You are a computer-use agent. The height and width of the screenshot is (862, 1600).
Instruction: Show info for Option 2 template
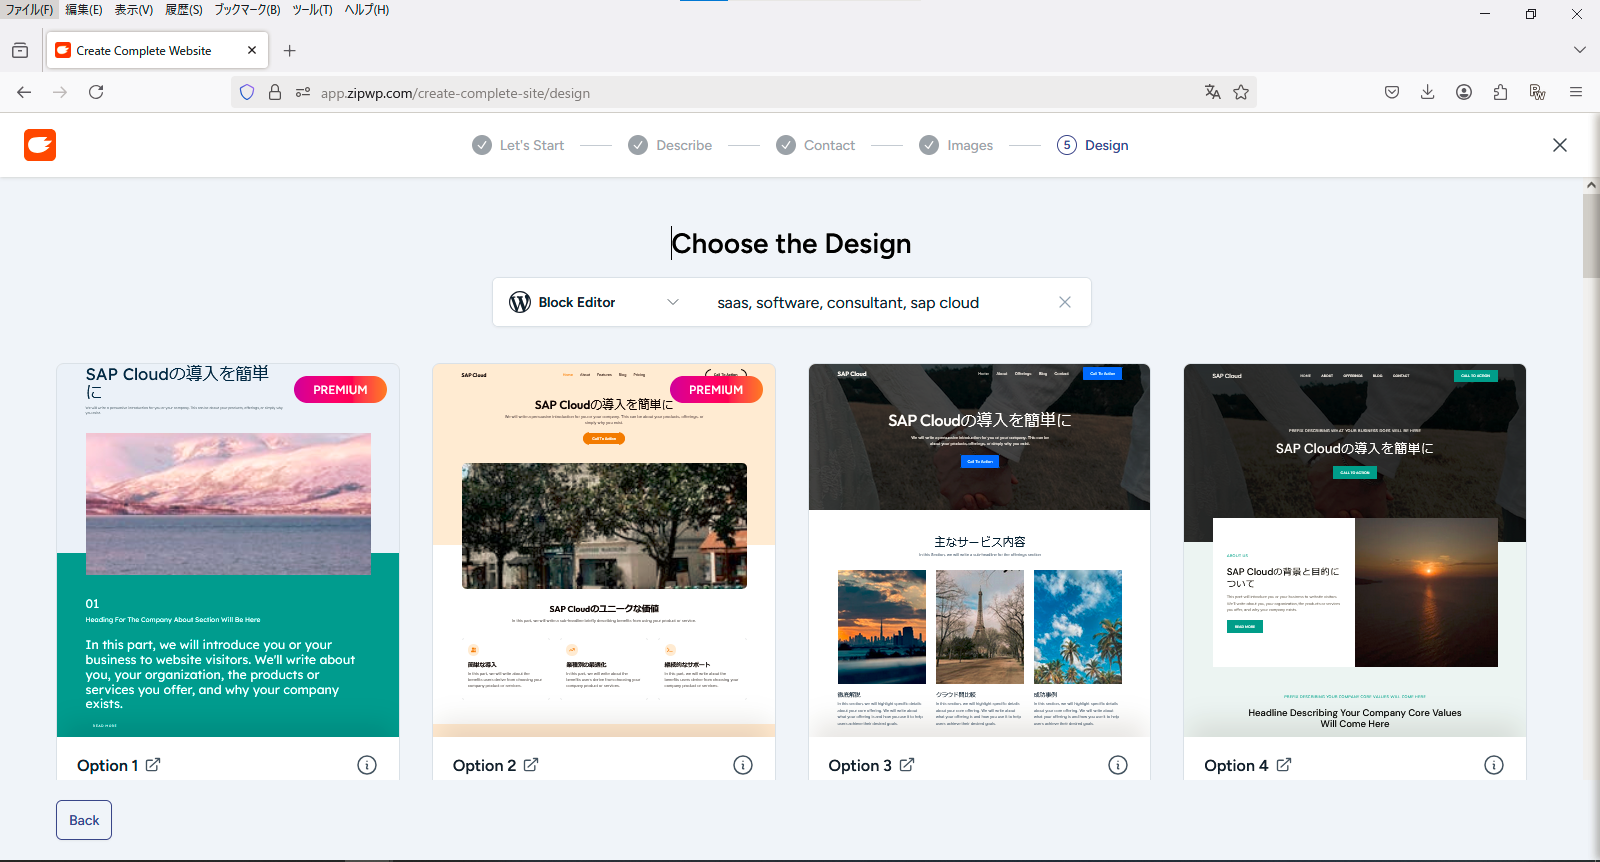tap(743, 765)
